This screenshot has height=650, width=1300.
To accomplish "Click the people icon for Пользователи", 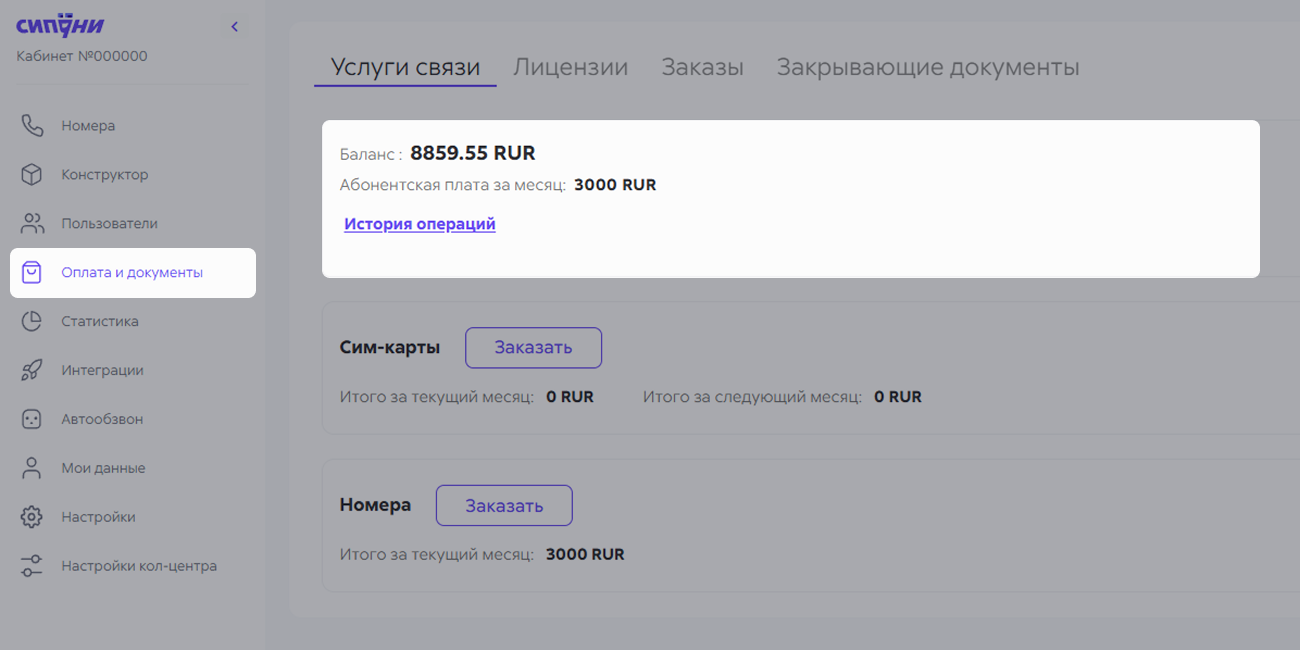I will (32, 224).
